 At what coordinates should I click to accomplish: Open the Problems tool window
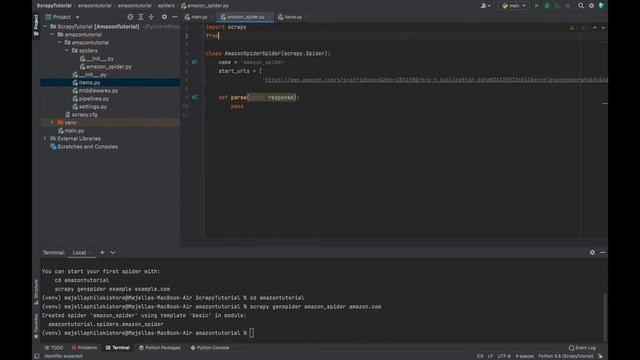(84, 348)
